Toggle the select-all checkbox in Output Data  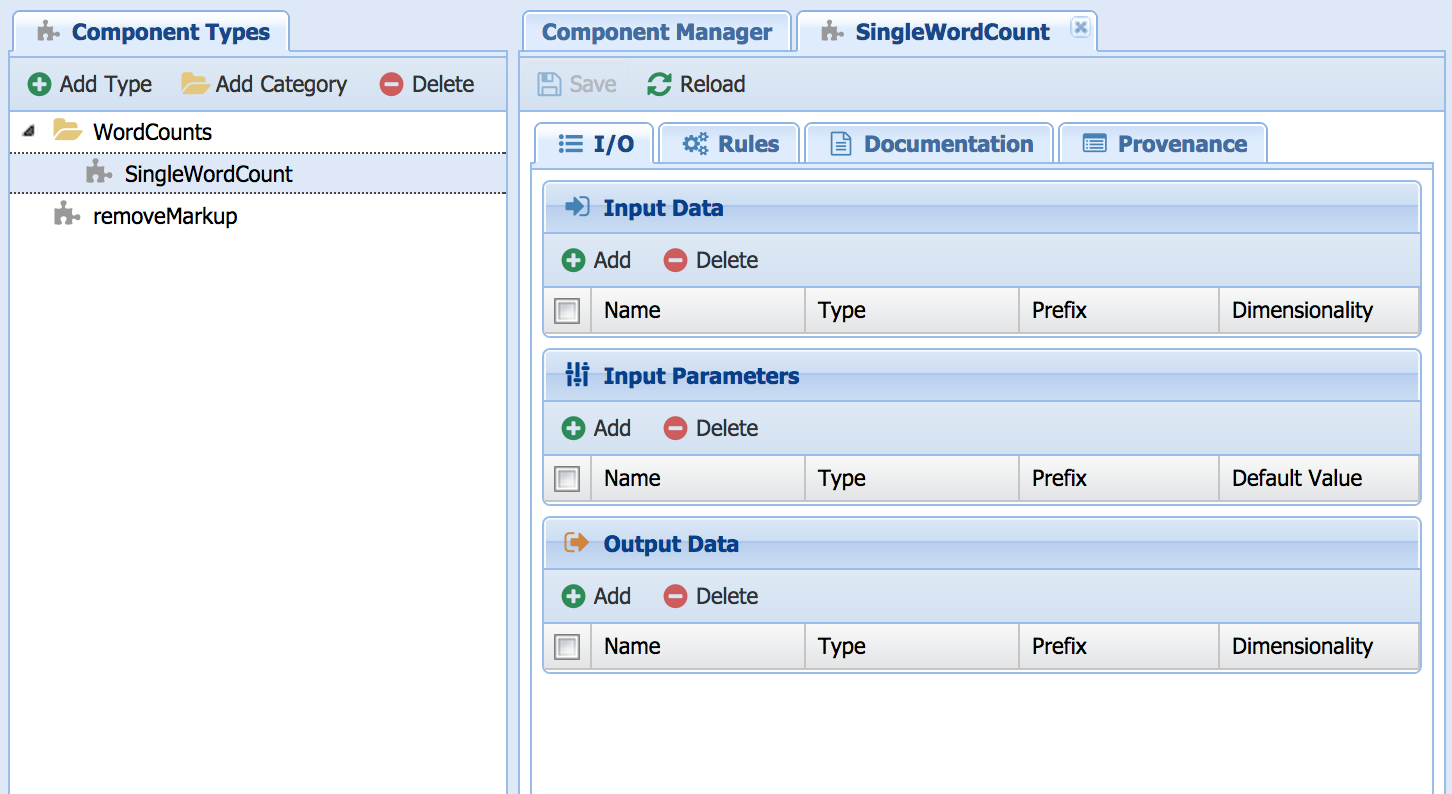pyautogui.click(x=567, y=647)
